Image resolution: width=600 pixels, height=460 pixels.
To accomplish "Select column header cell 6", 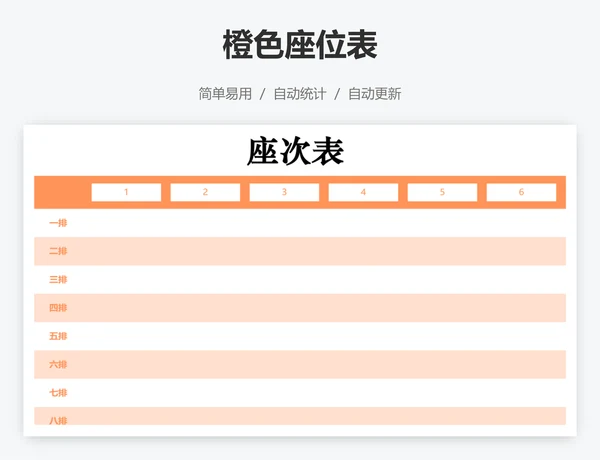I will pyautogui.click(x=521, y=192).
